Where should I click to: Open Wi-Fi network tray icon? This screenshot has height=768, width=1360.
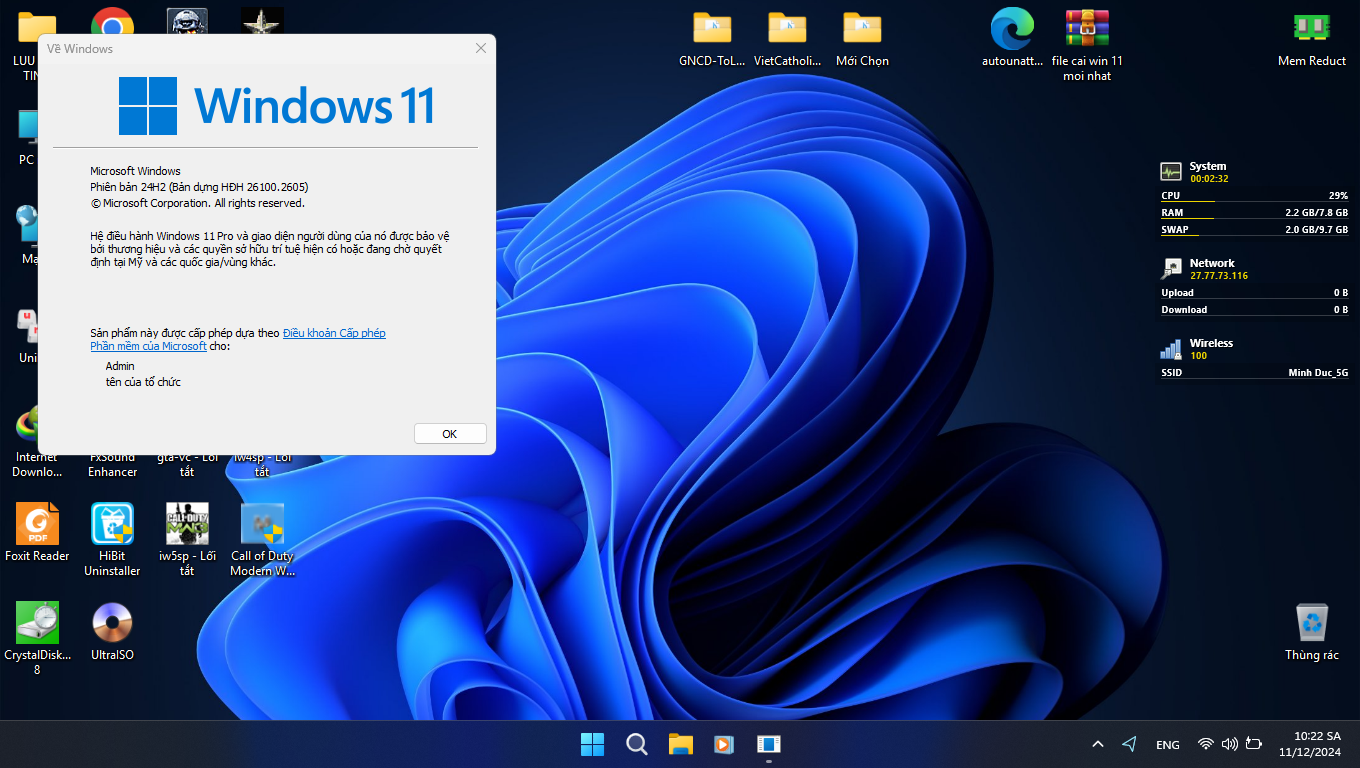click(1206, 744)
